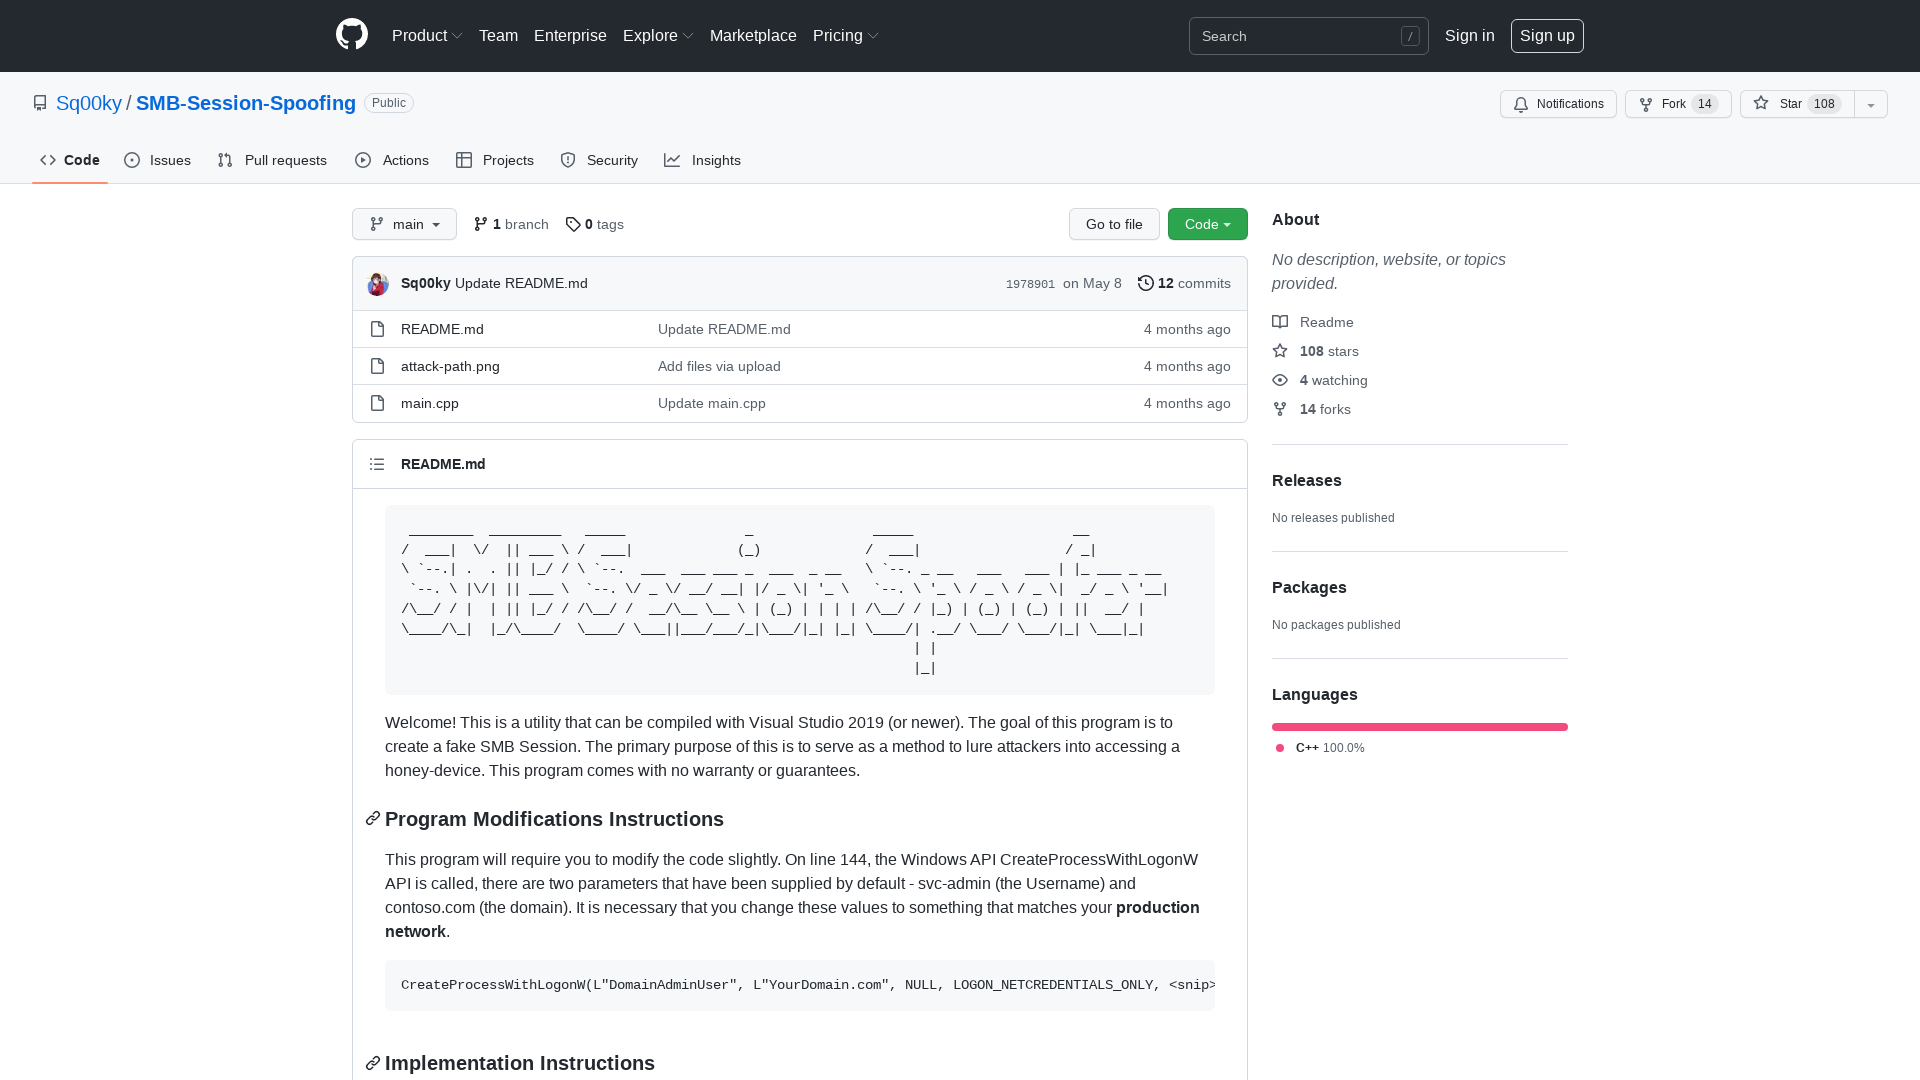Screen dimensions: 1920x1080
Task: Open the Actions tab
Action: [x=392, y=160]
